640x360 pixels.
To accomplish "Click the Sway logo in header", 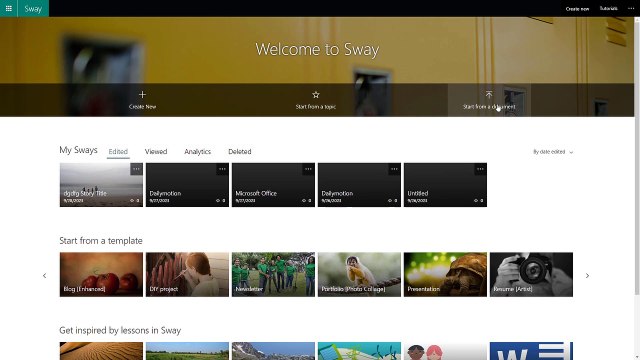I will [33, 8].
